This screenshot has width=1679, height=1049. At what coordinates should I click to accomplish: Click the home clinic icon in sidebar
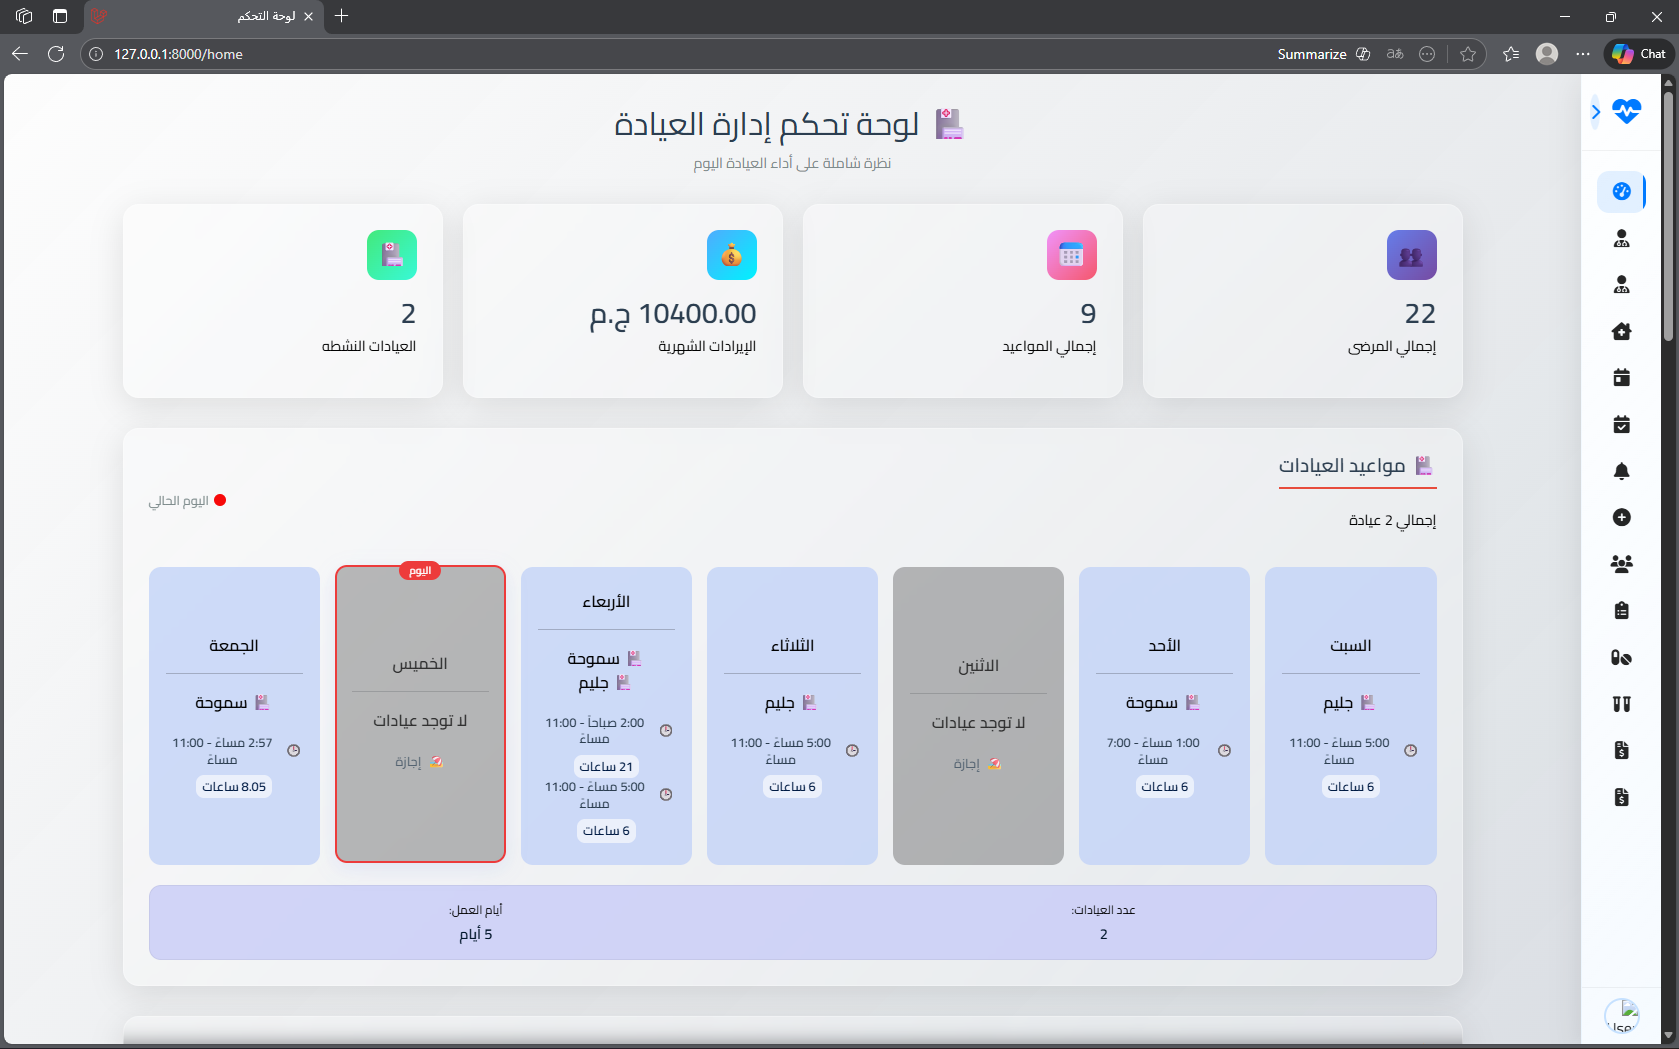pyautogui.click(x=1621, y=331)
